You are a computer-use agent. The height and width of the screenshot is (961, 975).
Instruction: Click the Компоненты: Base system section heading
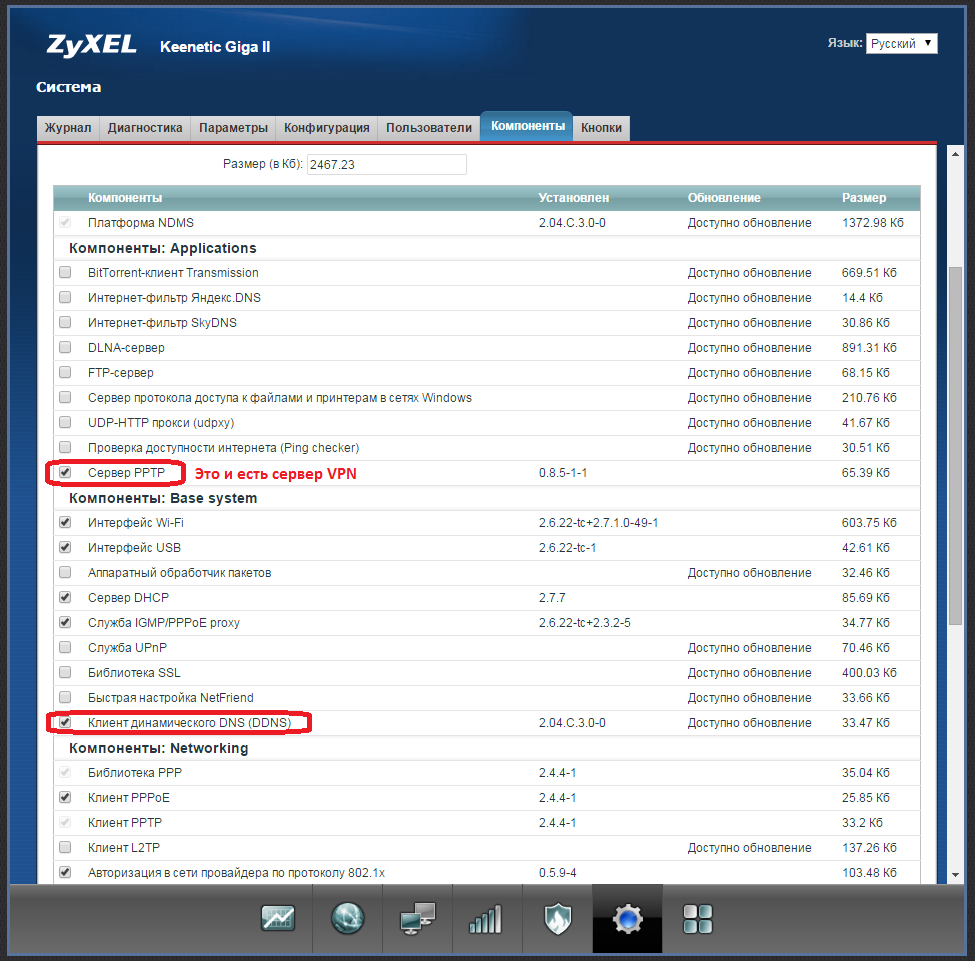coord(163,498)
